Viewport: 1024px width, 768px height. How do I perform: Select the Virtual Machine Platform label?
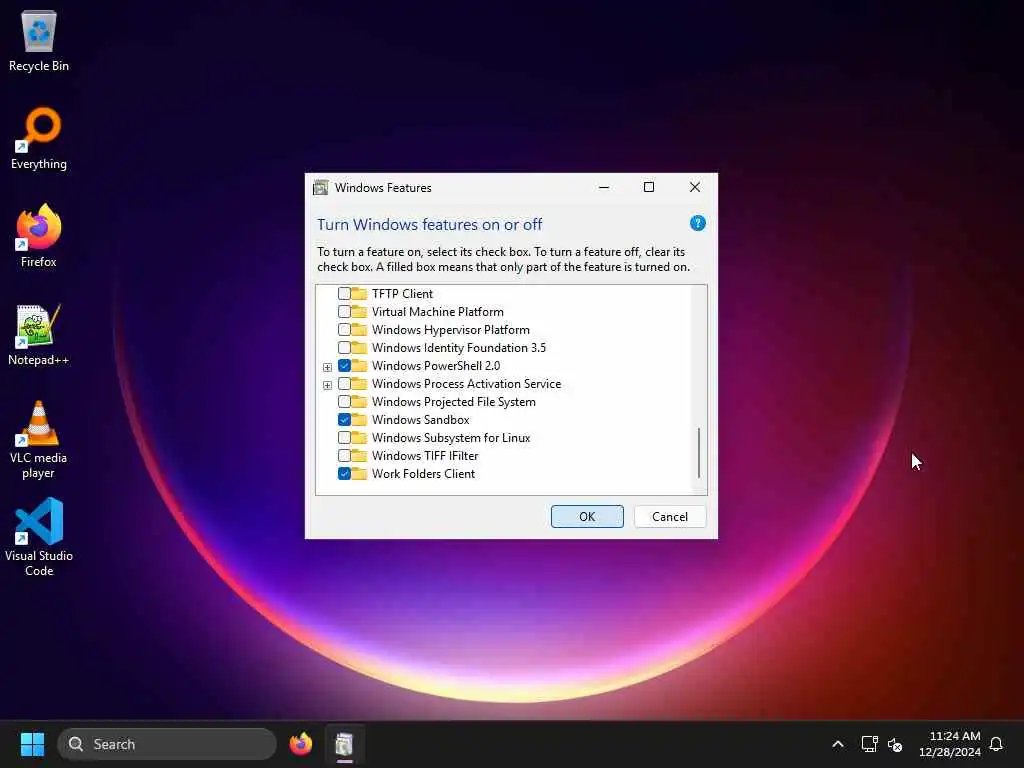point(438,312)
